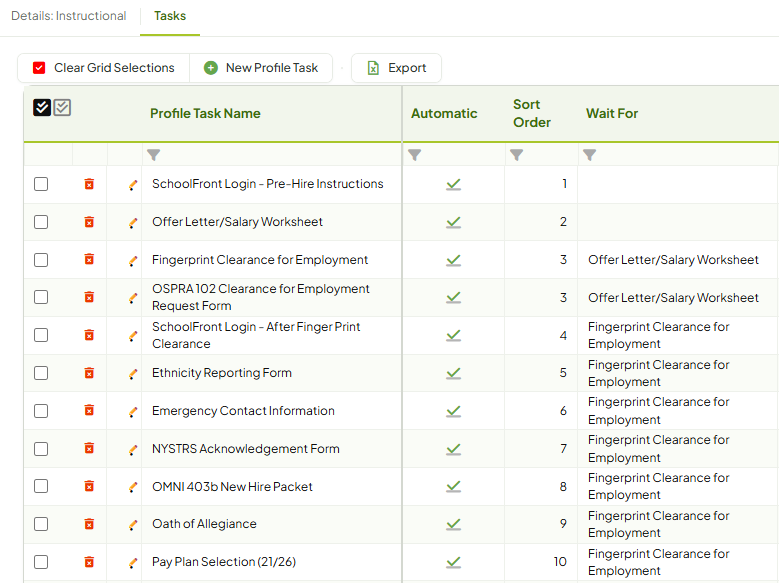Delete the Oath of Allegiance task

pyautogui.click(x=89, y=524)
